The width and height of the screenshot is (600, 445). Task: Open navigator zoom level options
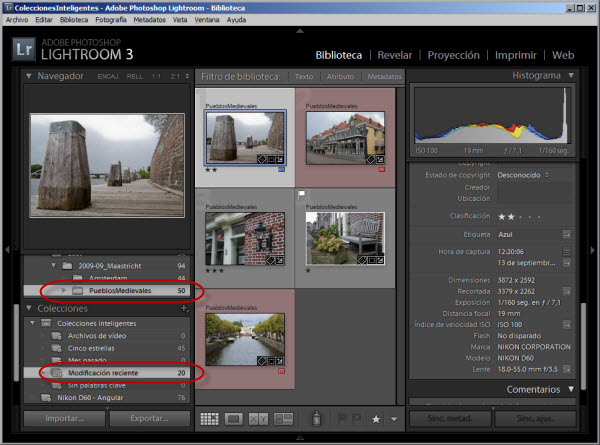(187, 76)
